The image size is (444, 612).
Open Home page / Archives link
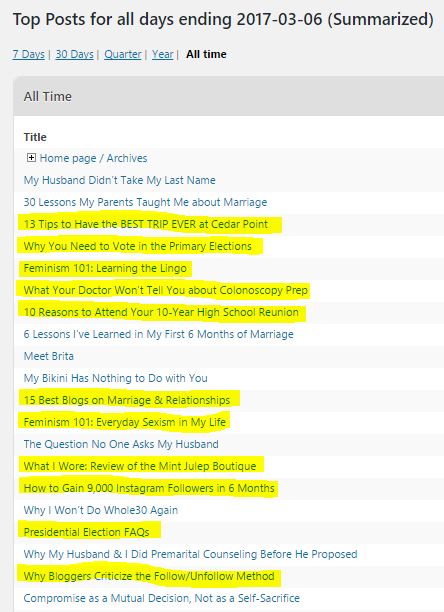click(x=93, y=158)
